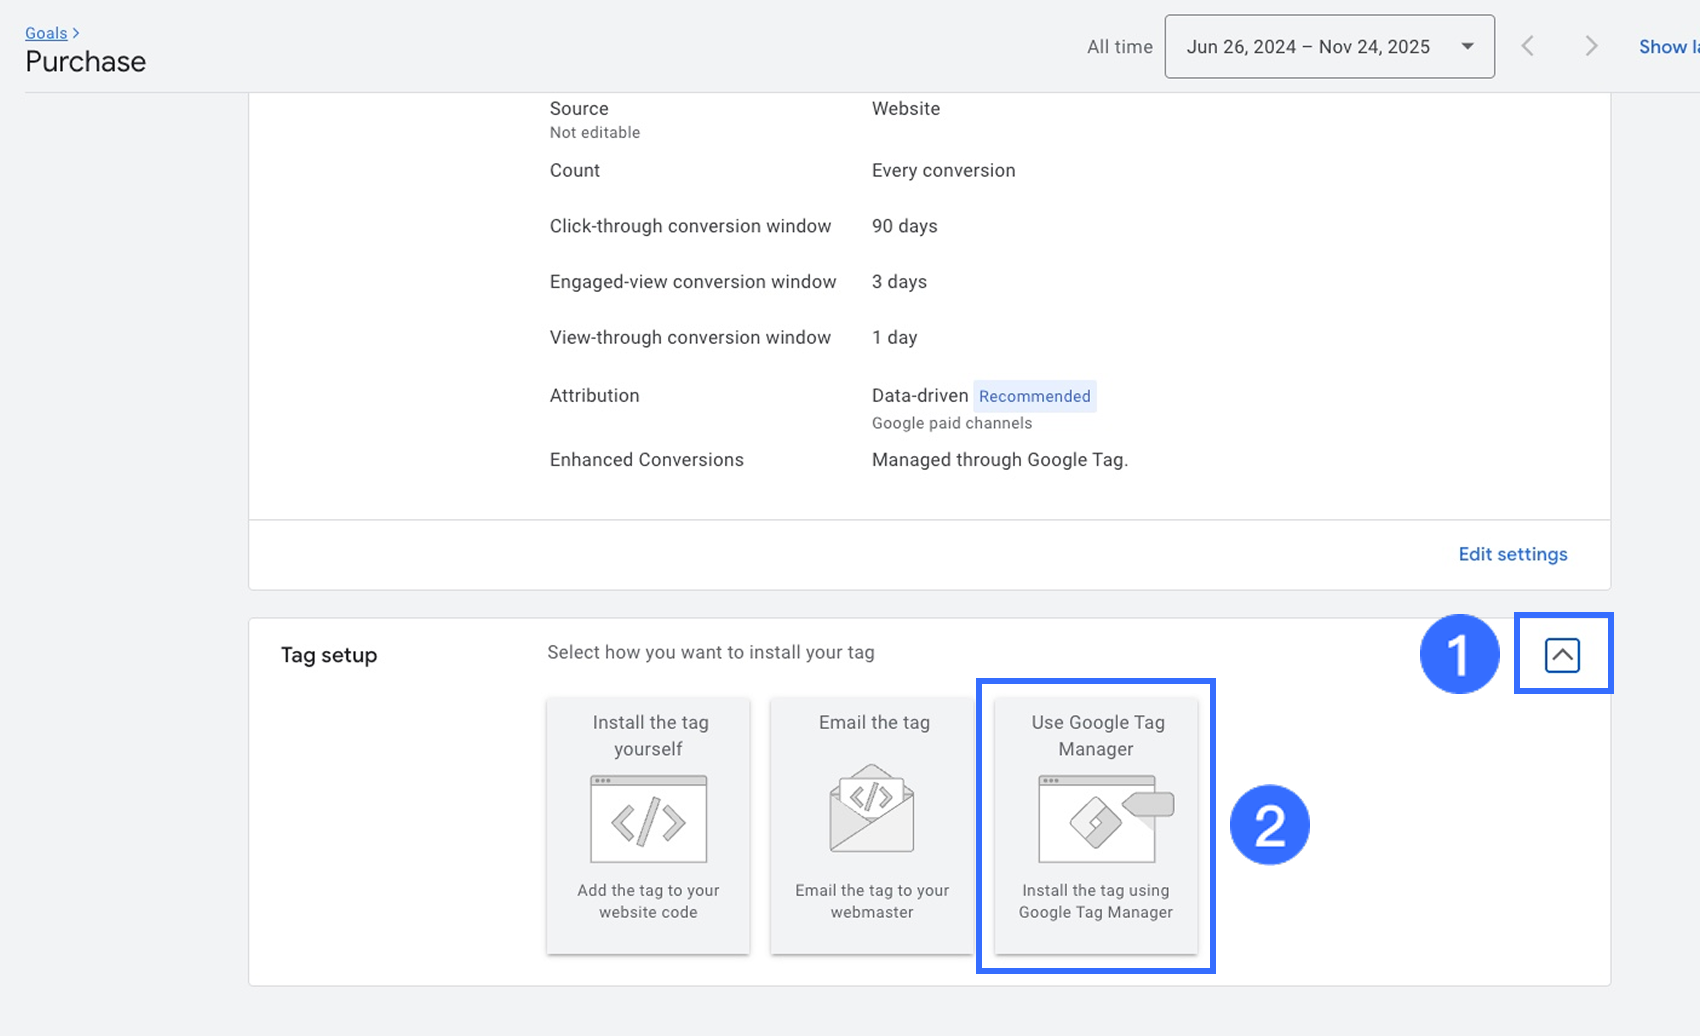The height and width of the screenshot is (1036, 1700).
Task: Open the Goals breadcrumb link
Action: point(46,33)
